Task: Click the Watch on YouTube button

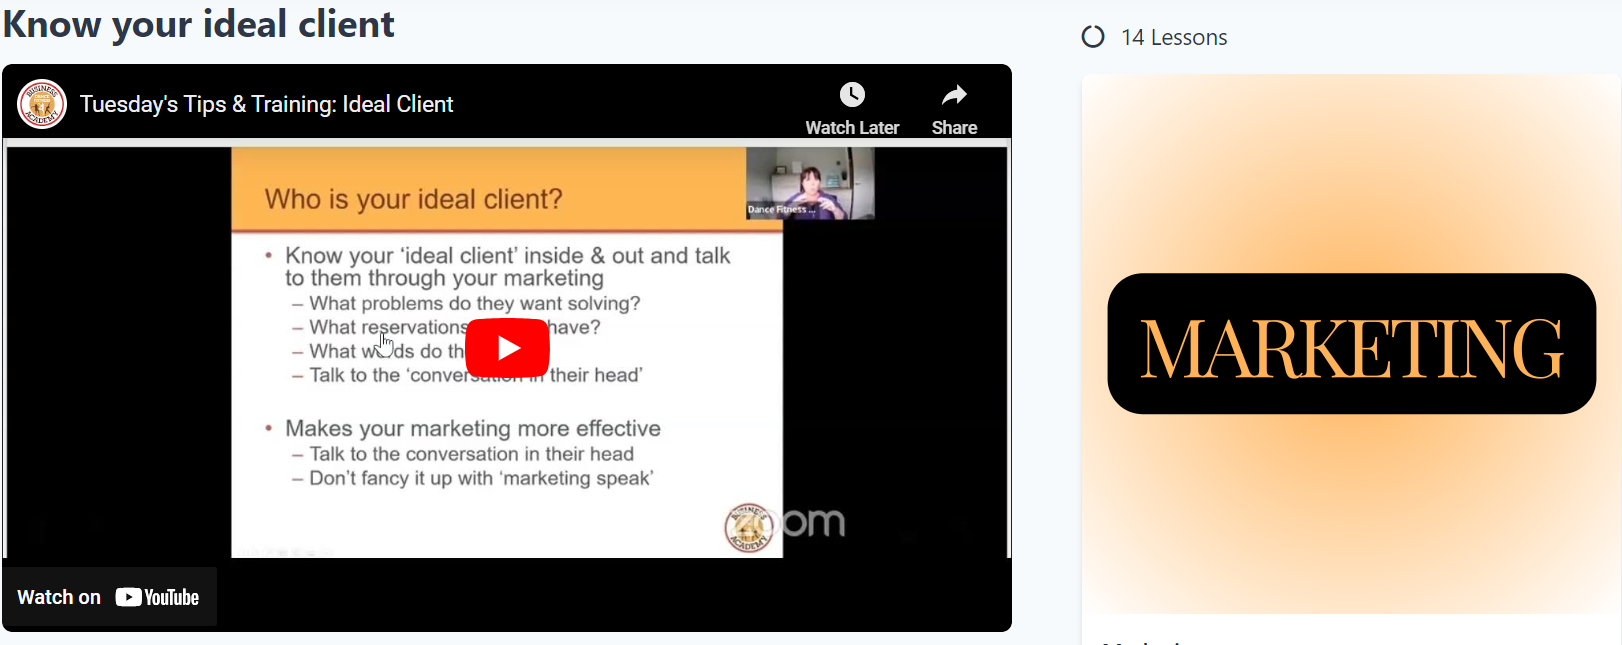Action: pyautogui.click(x=109, y=597)
